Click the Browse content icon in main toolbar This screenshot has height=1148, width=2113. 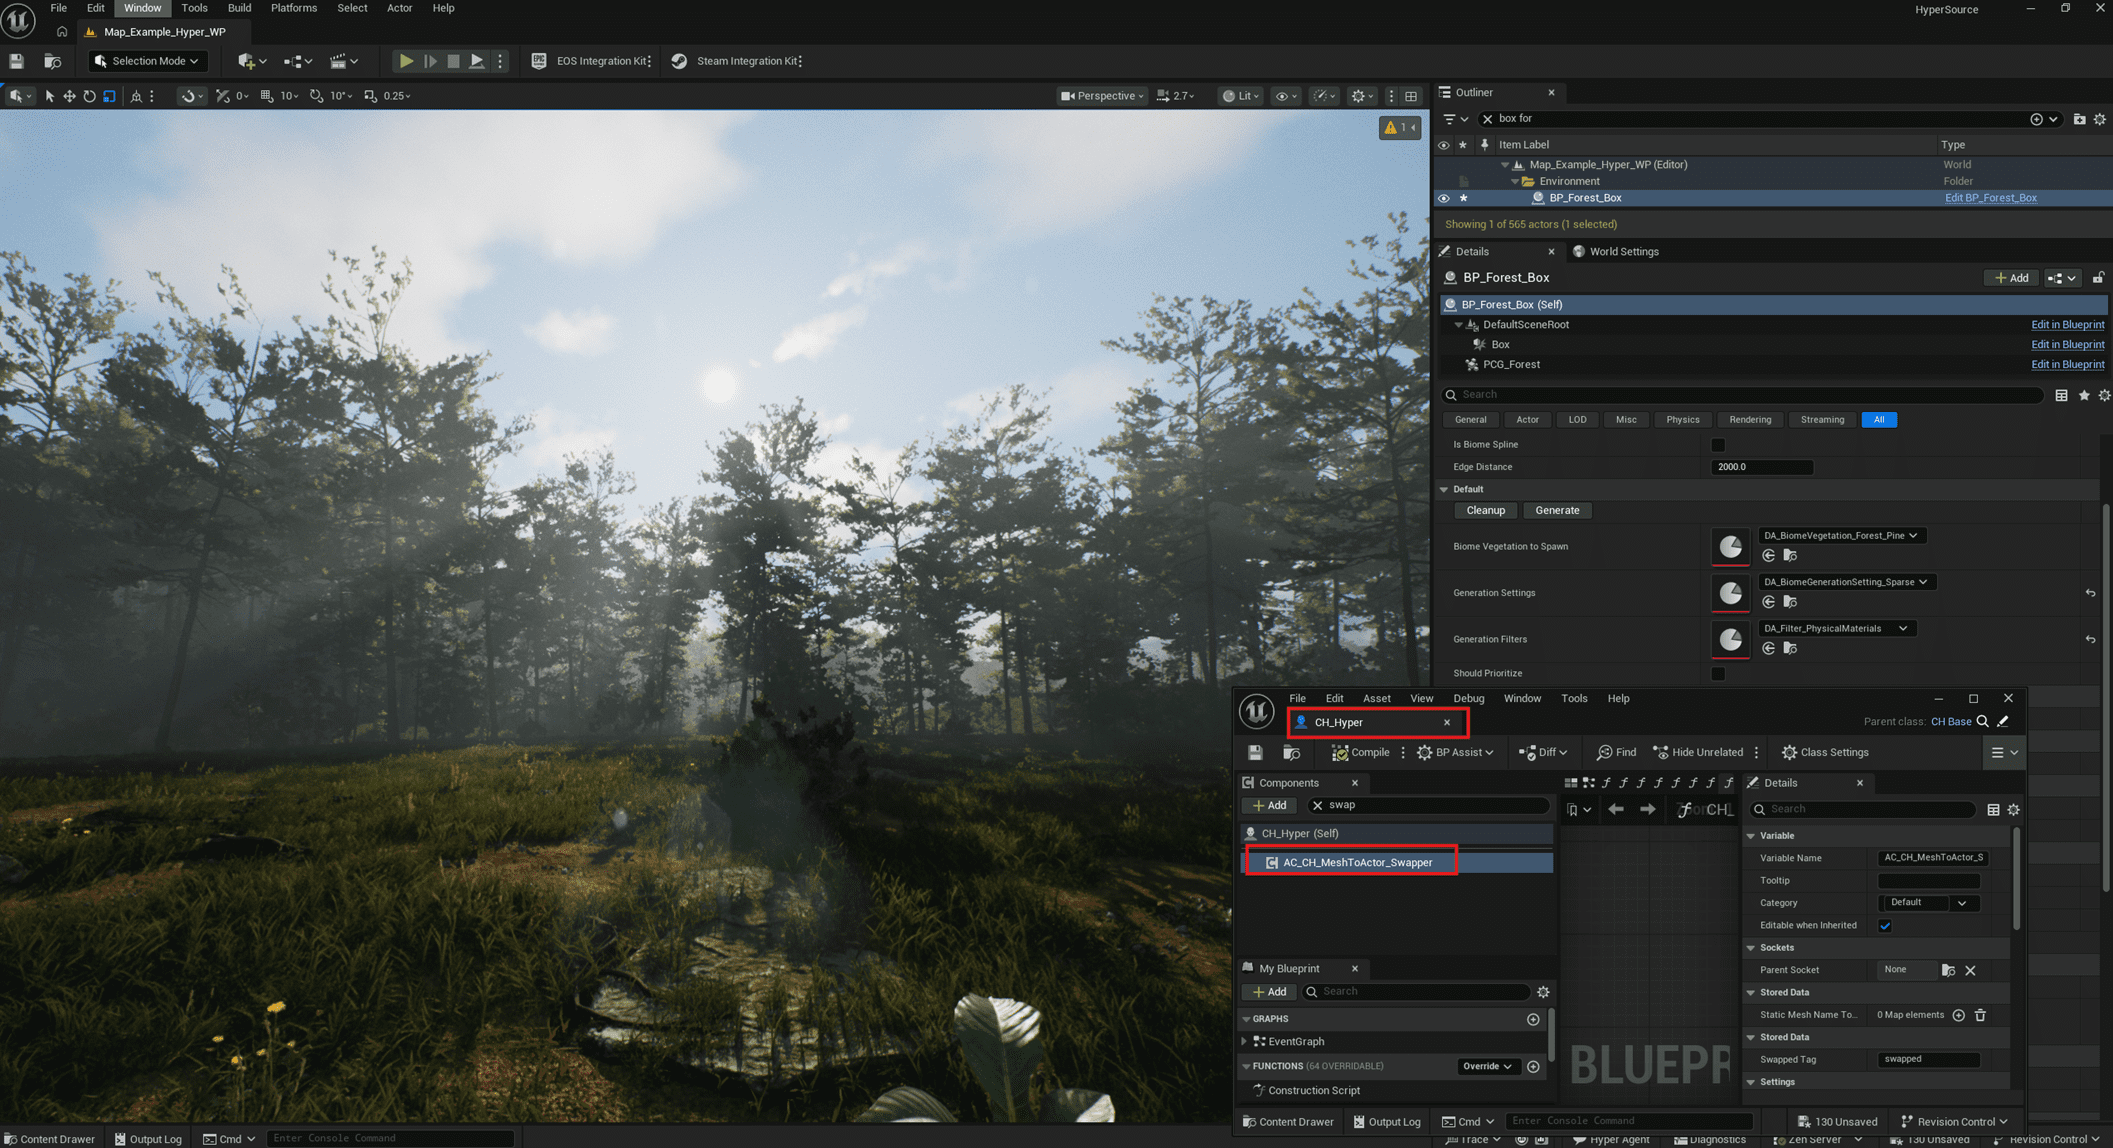52,61
